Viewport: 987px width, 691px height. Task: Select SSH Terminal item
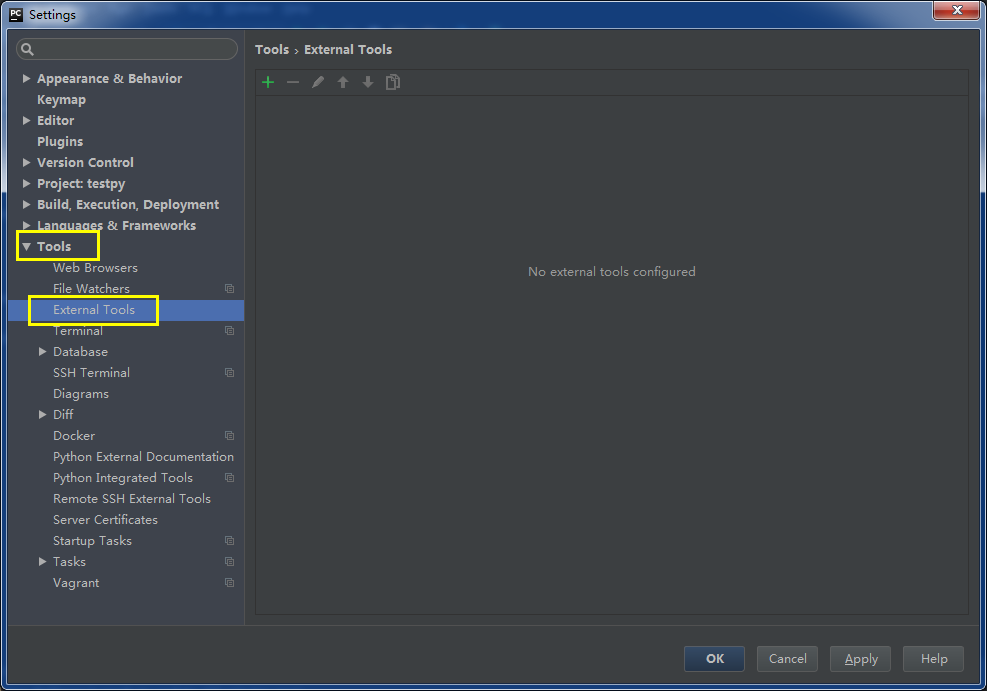click(x=91, y=373)
